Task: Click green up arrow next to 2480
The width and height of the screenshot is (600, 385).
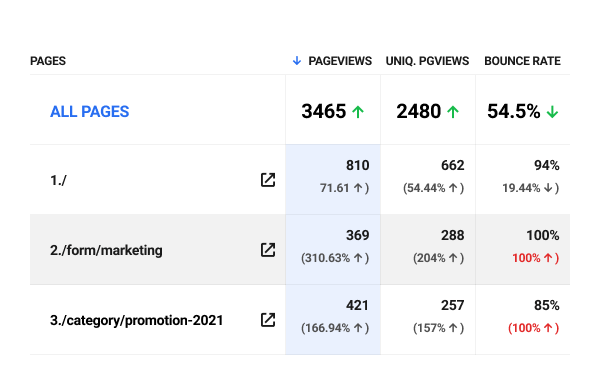Action: pyautogui.click(x=453, y=112)
